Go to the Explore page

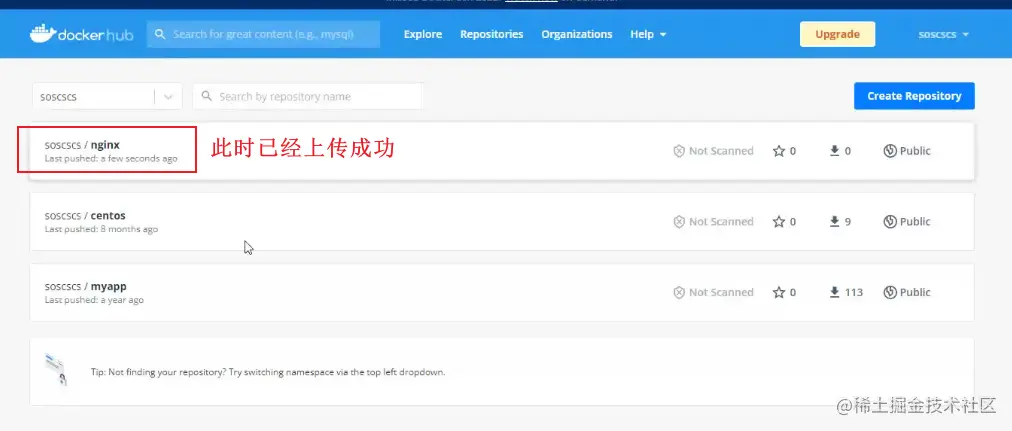423,34
